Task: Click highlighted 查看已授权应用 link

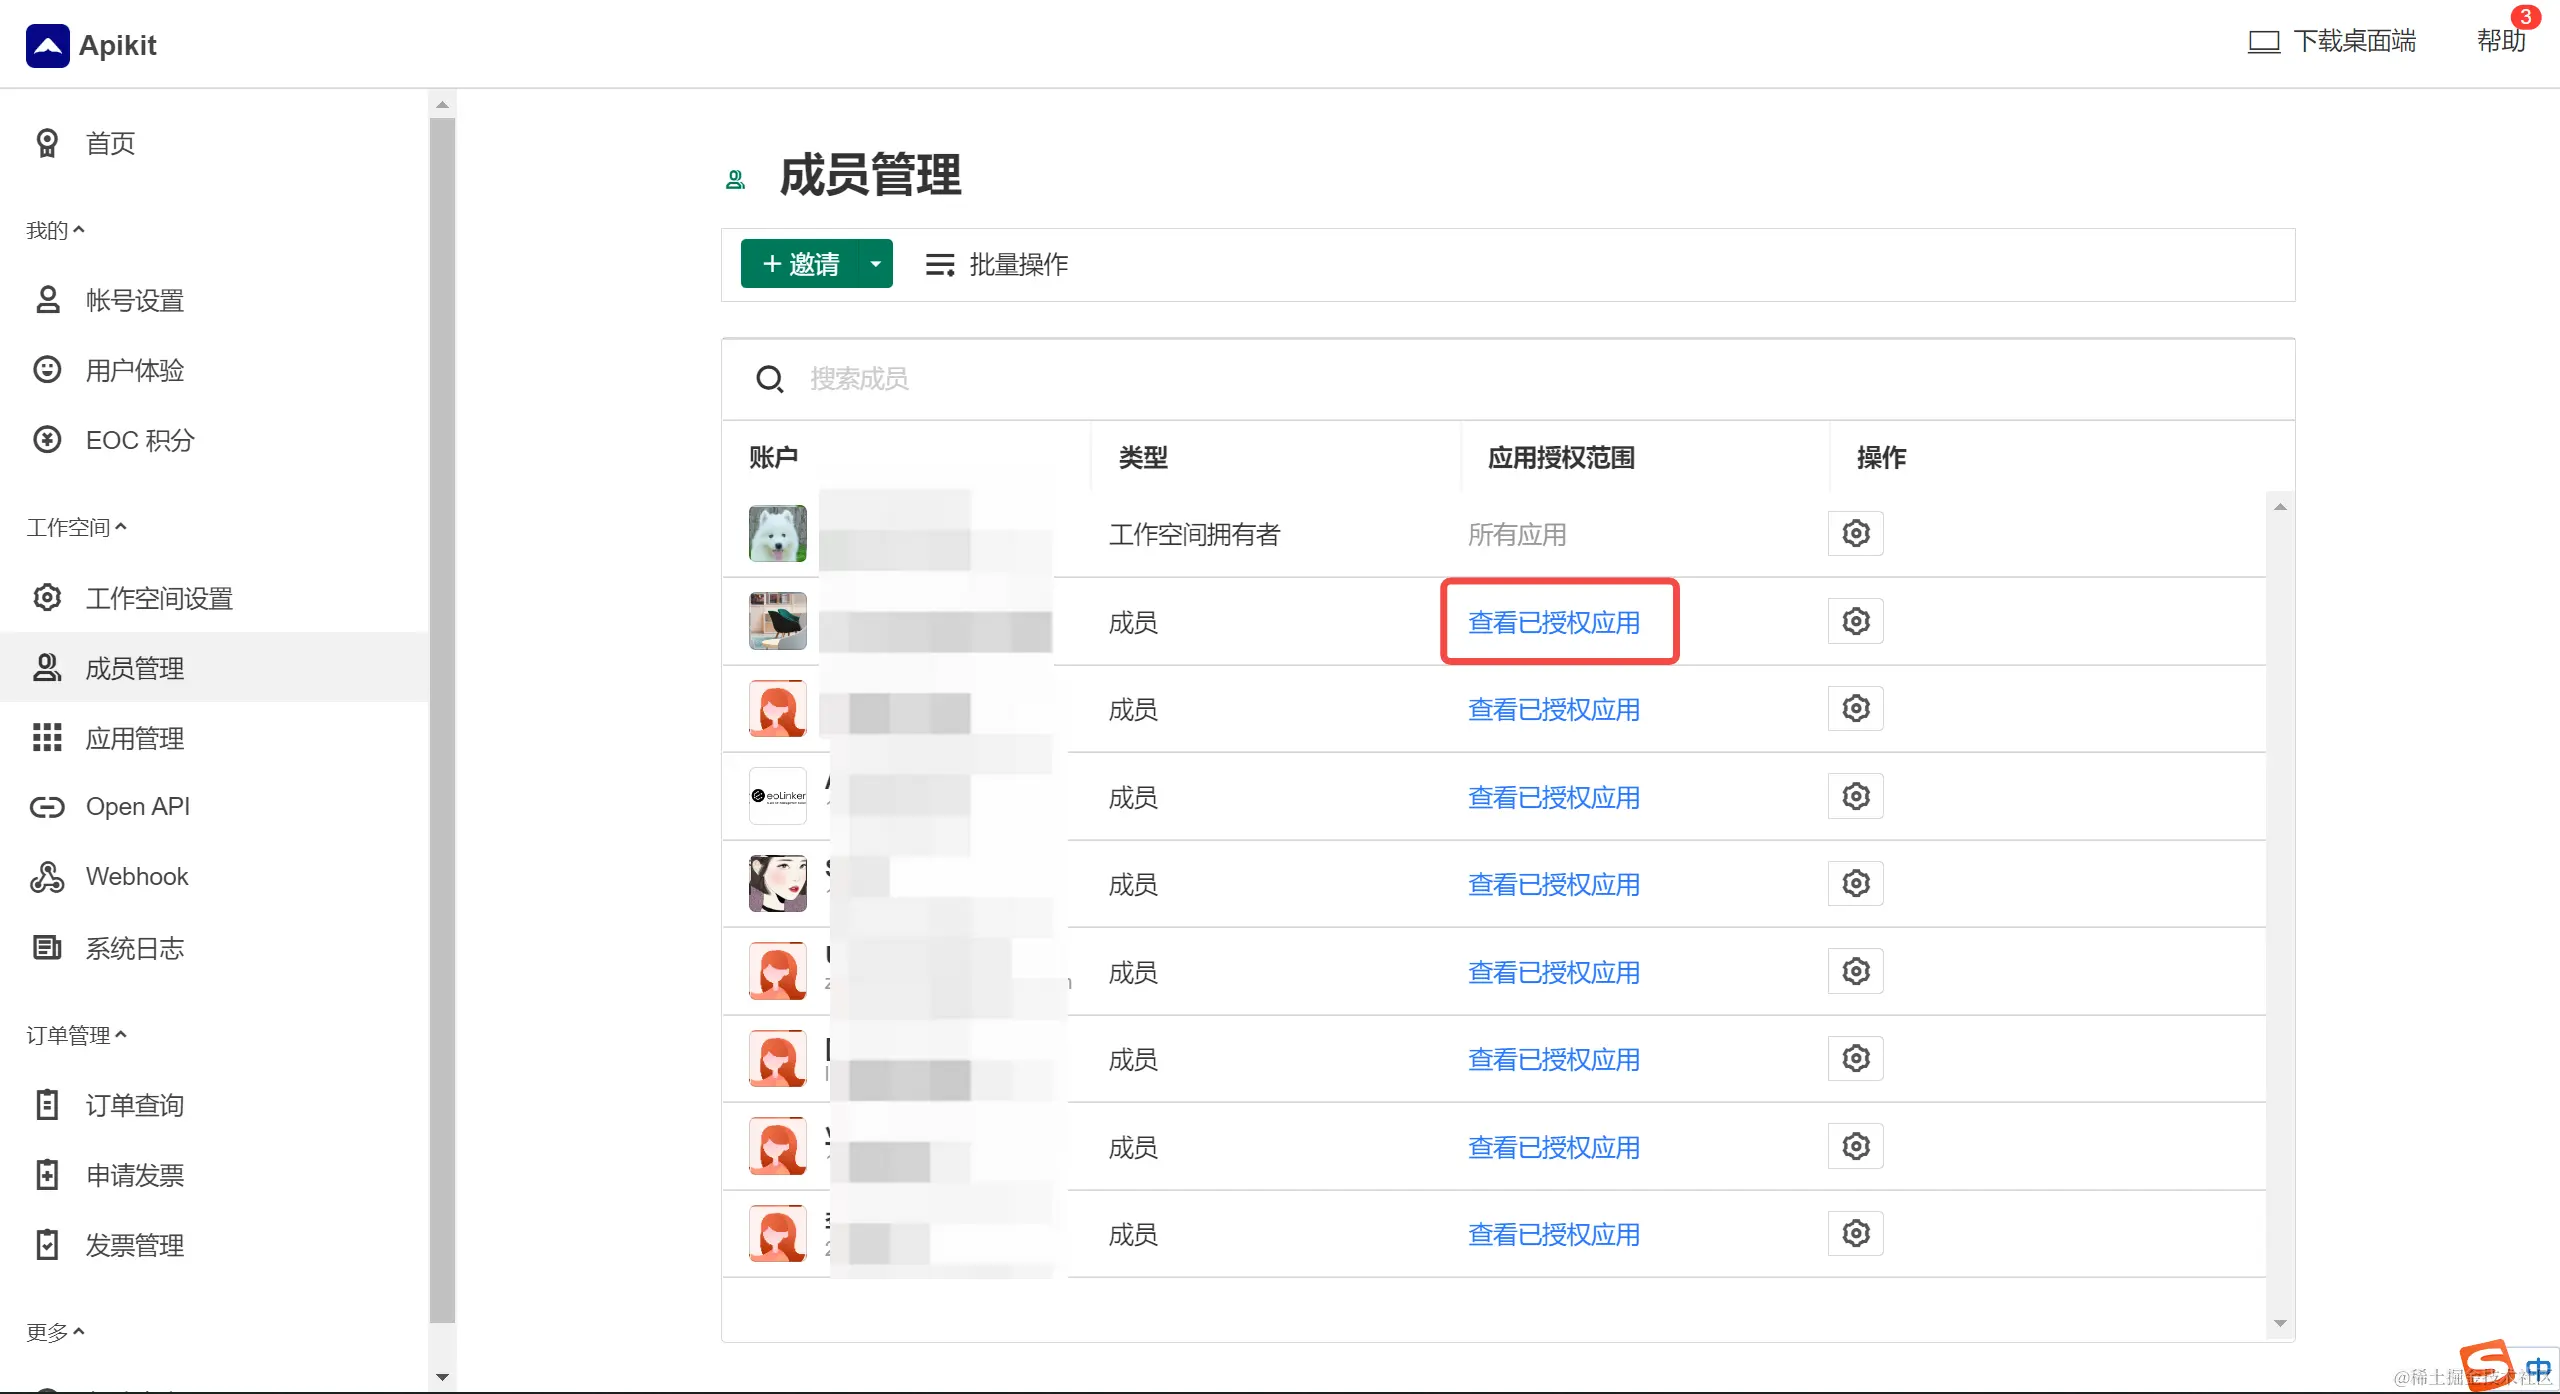Action: point(1553,622)
